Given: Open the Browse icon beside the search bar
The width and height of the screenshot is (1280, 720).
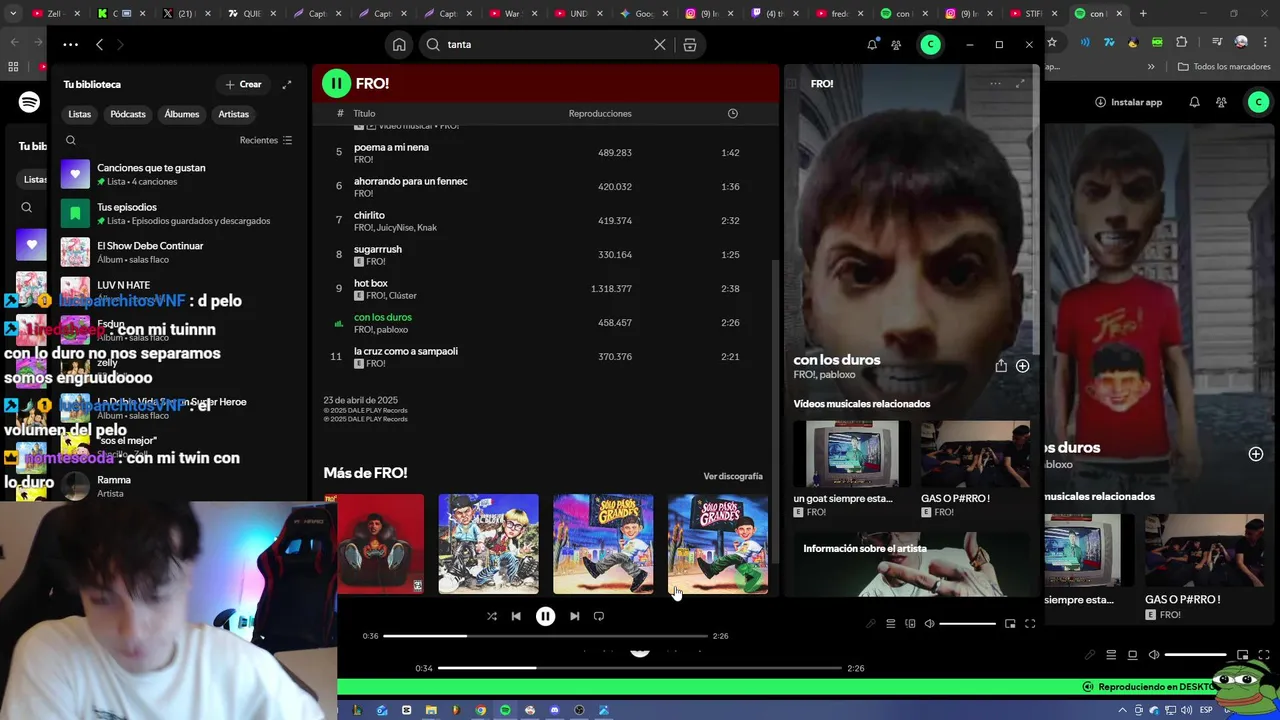Looking at the screenshot, I should [690, 44].
